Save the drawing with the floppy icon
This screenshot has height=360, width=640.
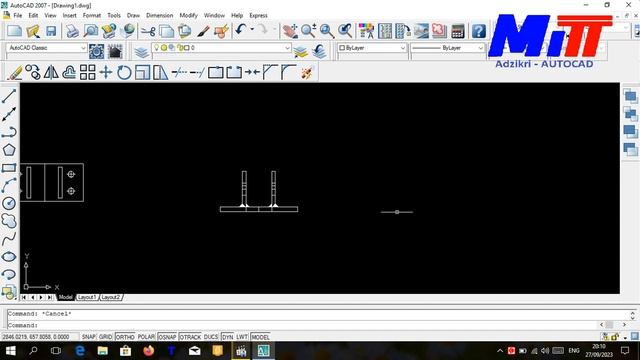pos(51,31)
